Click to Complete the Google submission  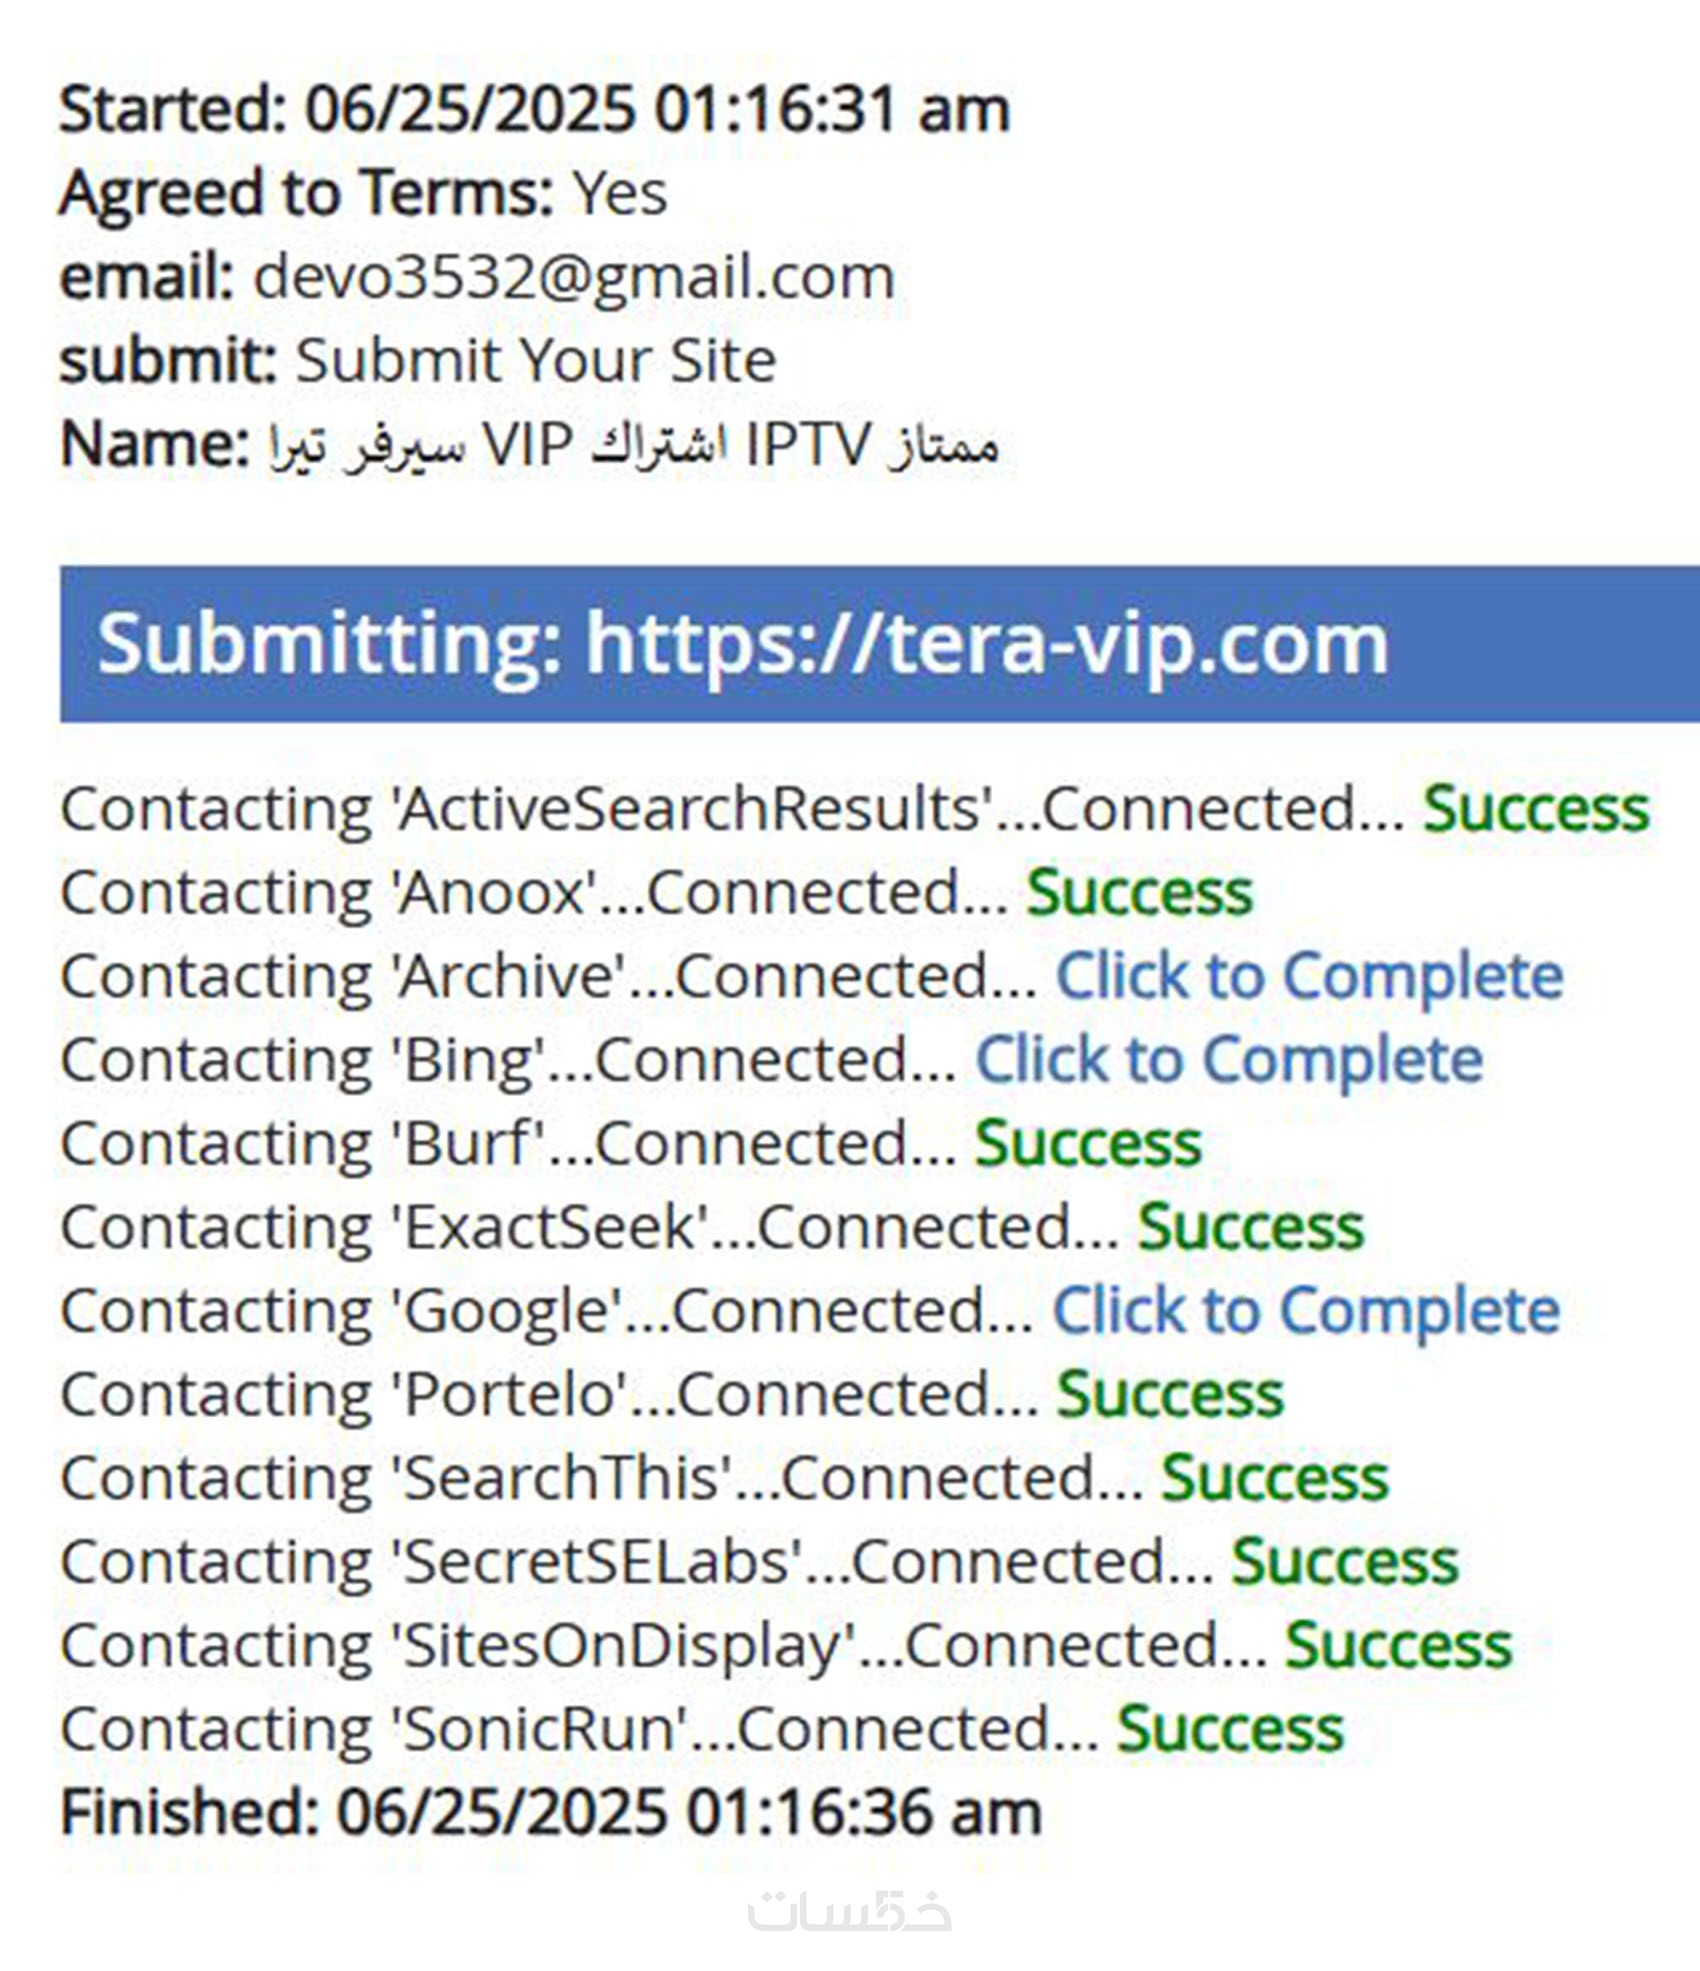[1306, 1311]
